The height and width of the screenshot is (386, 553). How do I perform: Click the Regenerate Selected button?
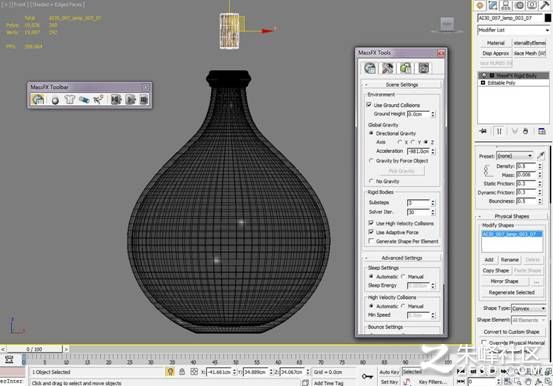pos(511,292)
